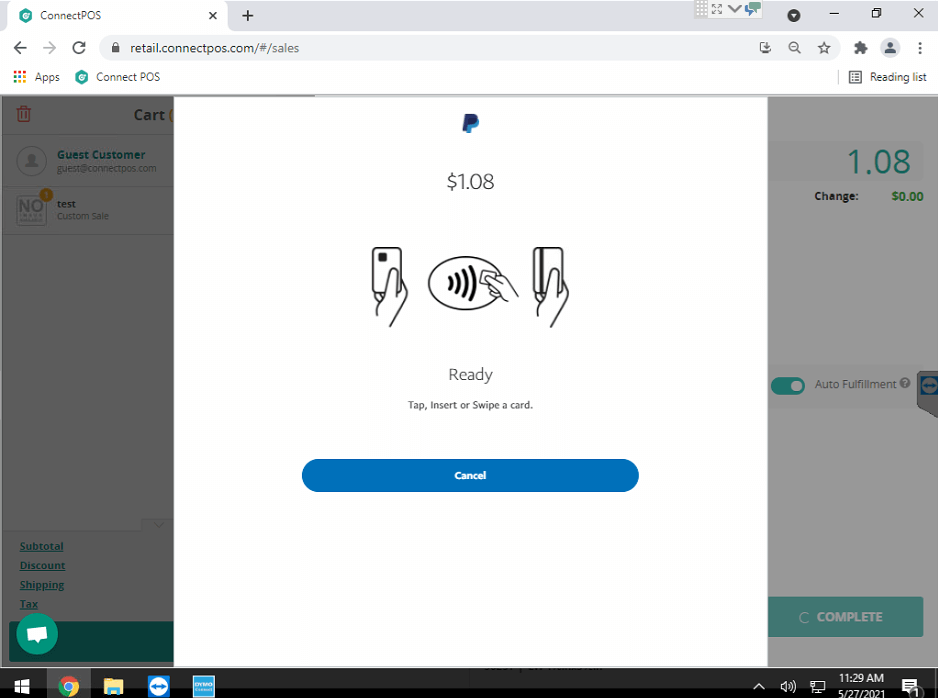Click the Ready status text
This screenshot has width=938, height=698.
point(470,374)
